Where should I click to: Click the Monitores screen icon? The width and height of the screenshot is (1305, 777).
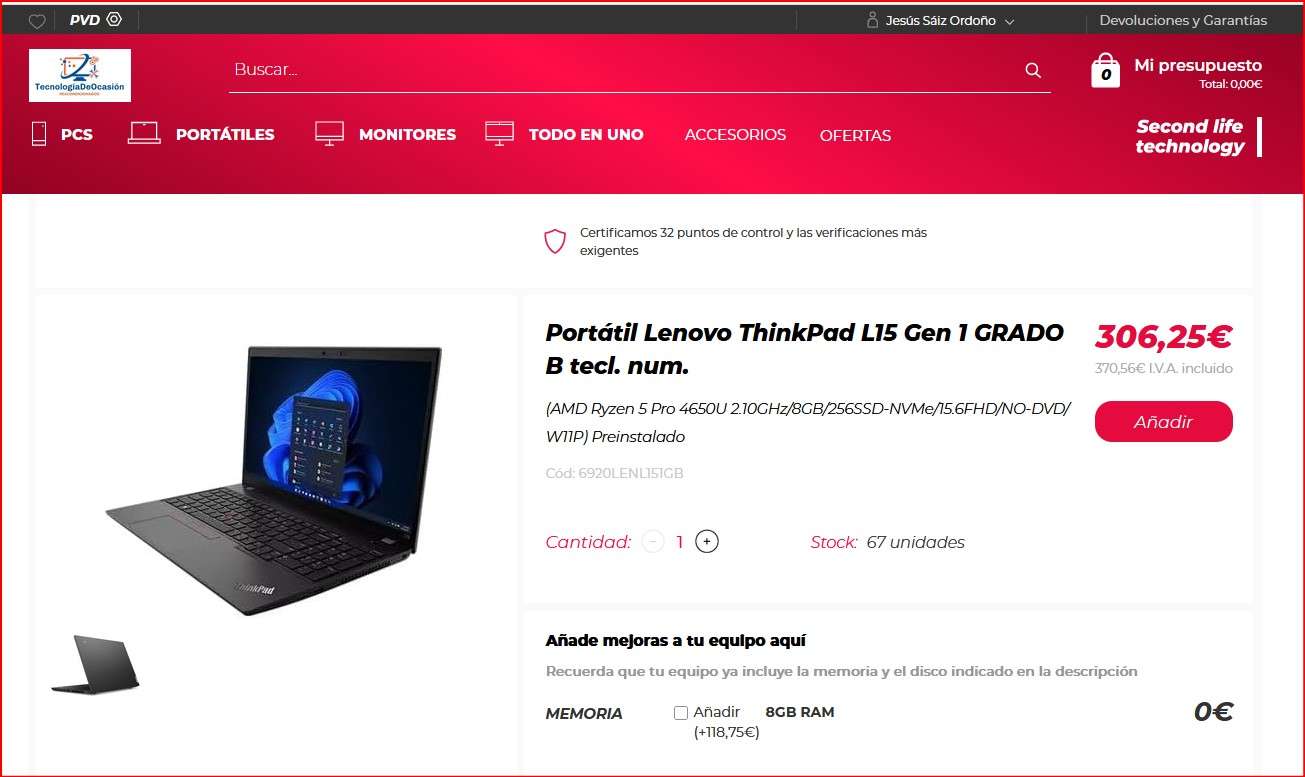pyautogui.click(x=329, y=133)
